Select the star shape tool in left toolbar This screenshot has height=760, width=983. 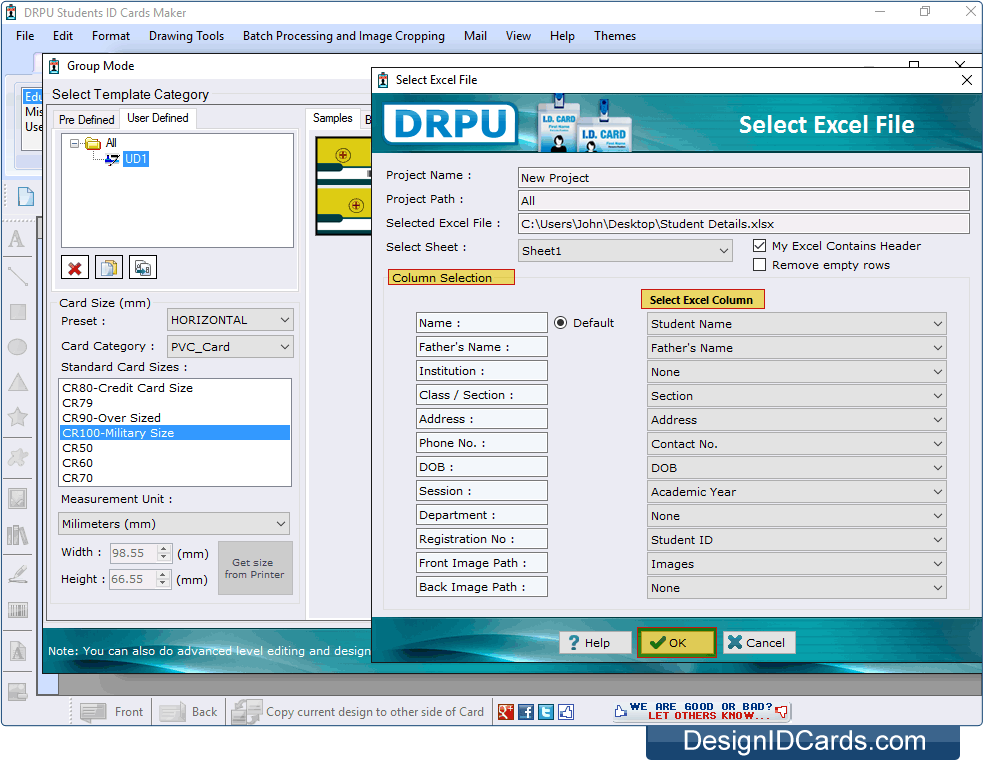(x=17, y=416)
